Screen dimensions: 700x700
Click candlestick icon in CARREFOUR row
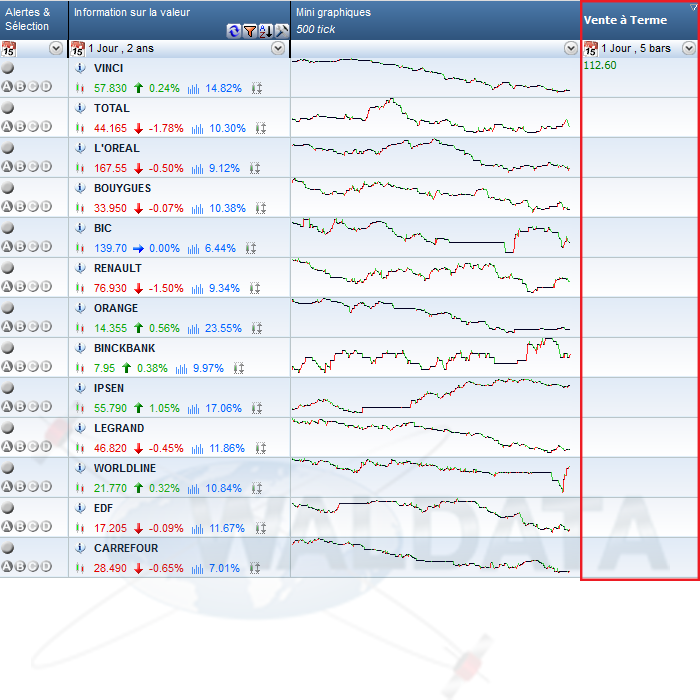click(x=80, y=568)
